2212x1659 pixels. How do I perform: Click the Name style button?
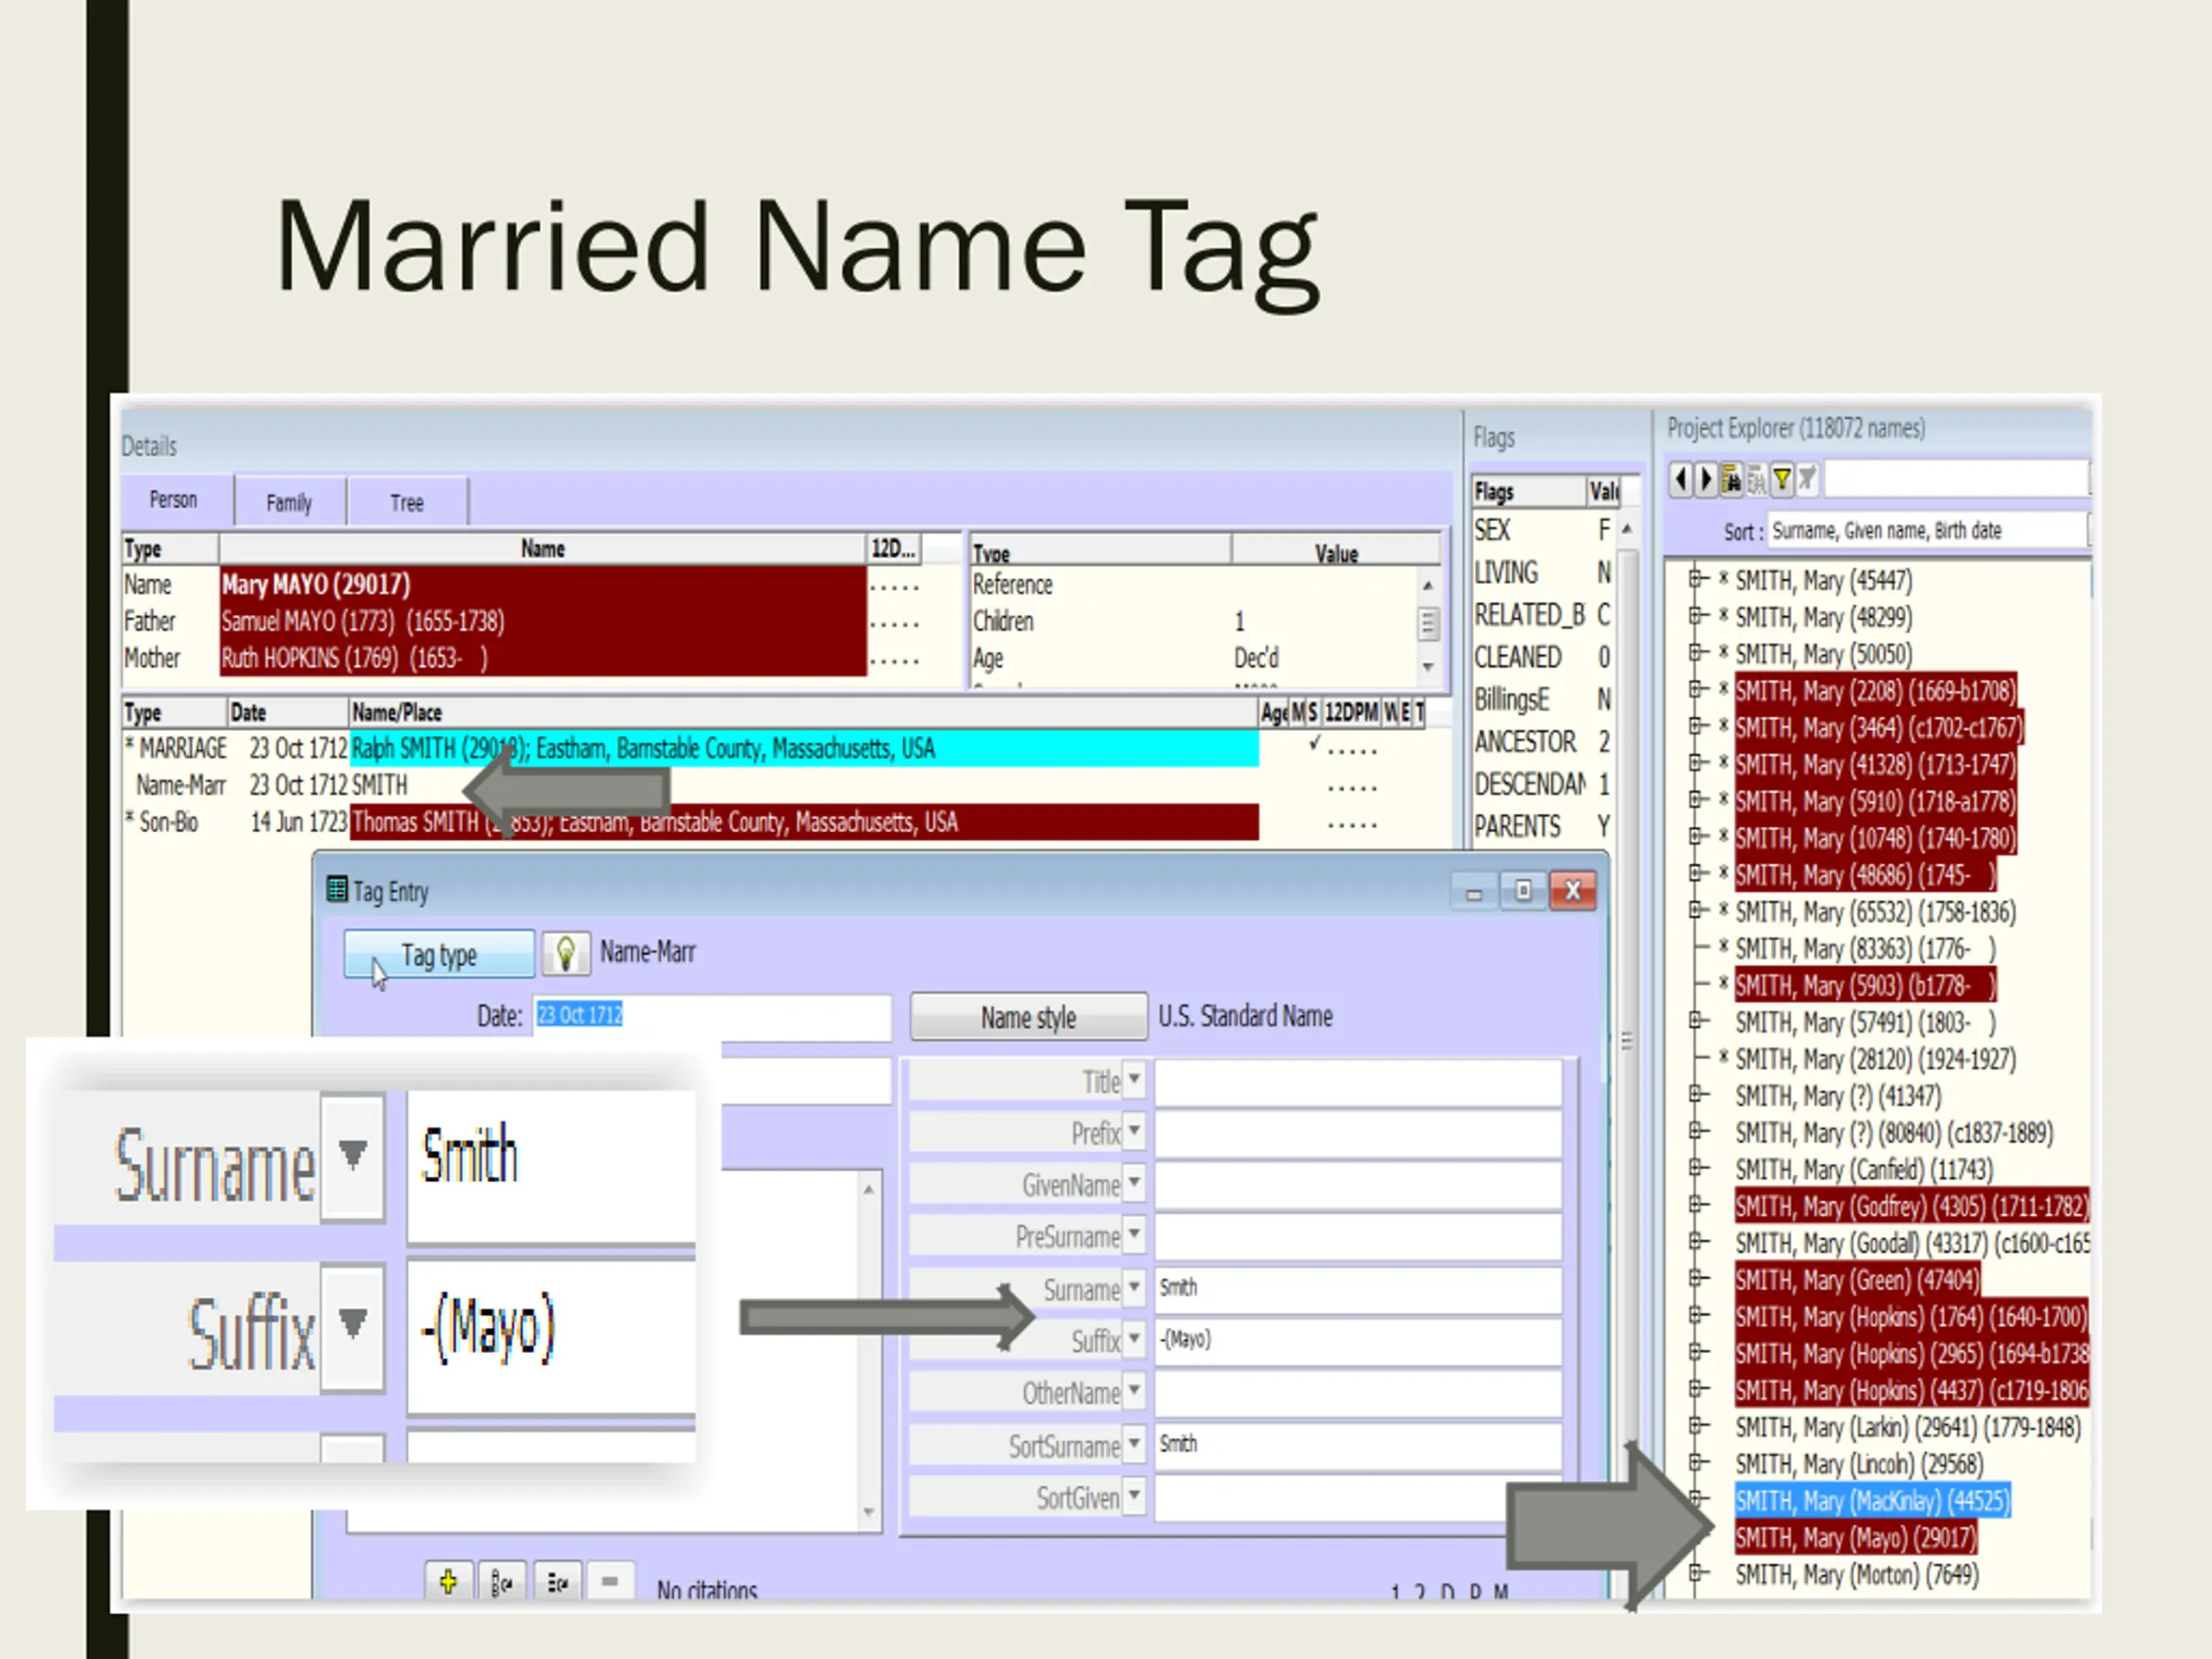click(x=1028, y=1017)
